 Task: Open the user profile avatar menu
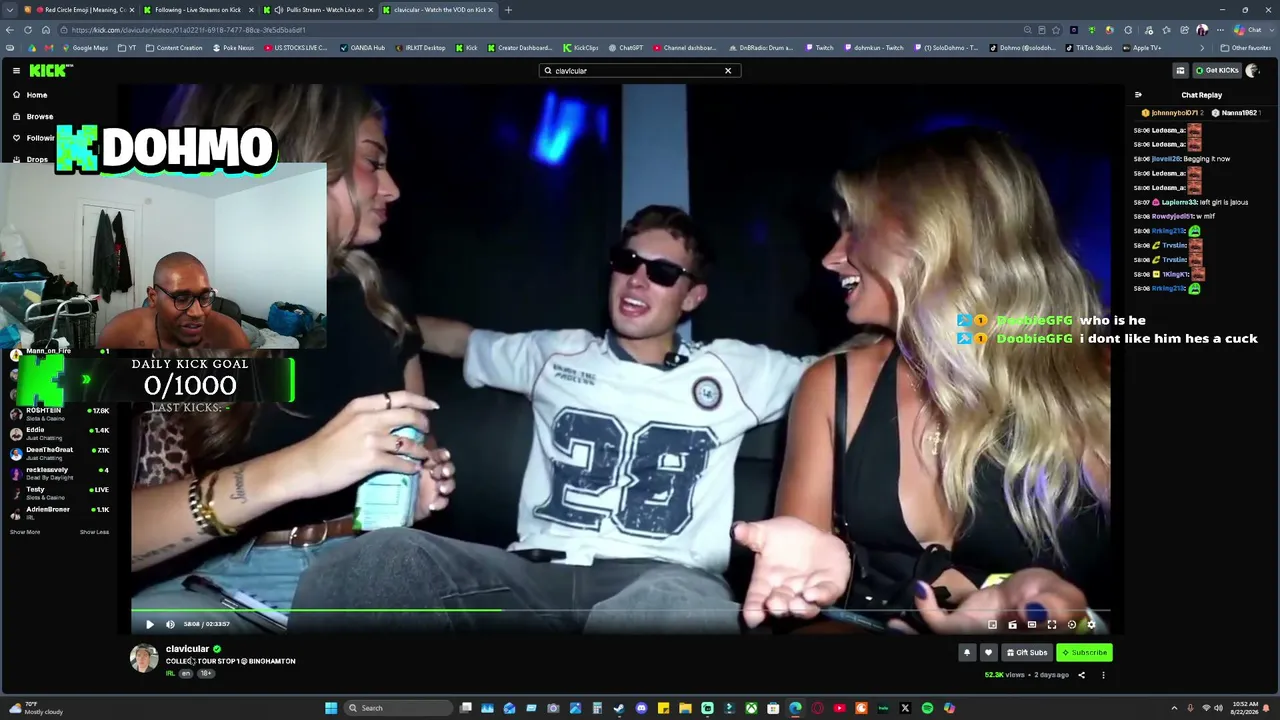pos(1252,70)
